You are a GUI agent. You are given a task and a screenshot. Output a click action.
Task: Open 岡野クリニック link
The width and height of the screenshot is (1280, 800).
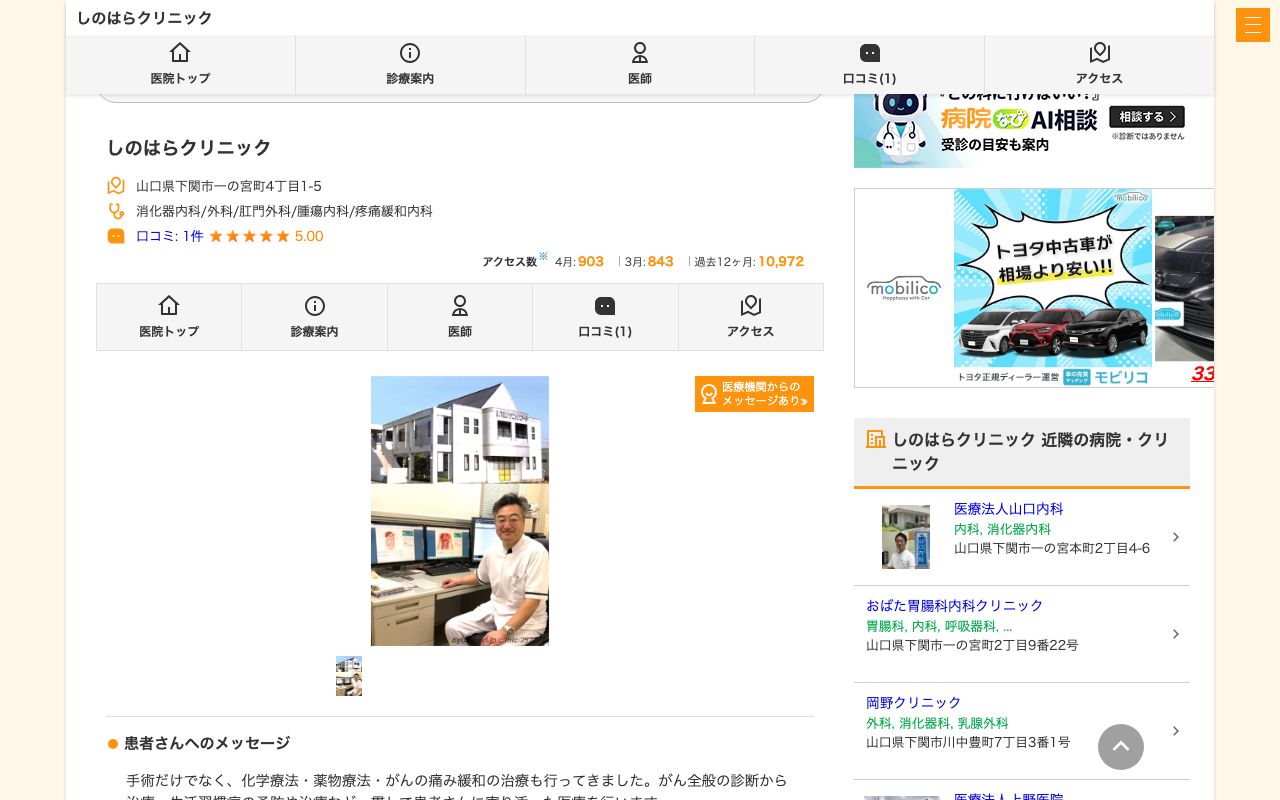(913, 703)
